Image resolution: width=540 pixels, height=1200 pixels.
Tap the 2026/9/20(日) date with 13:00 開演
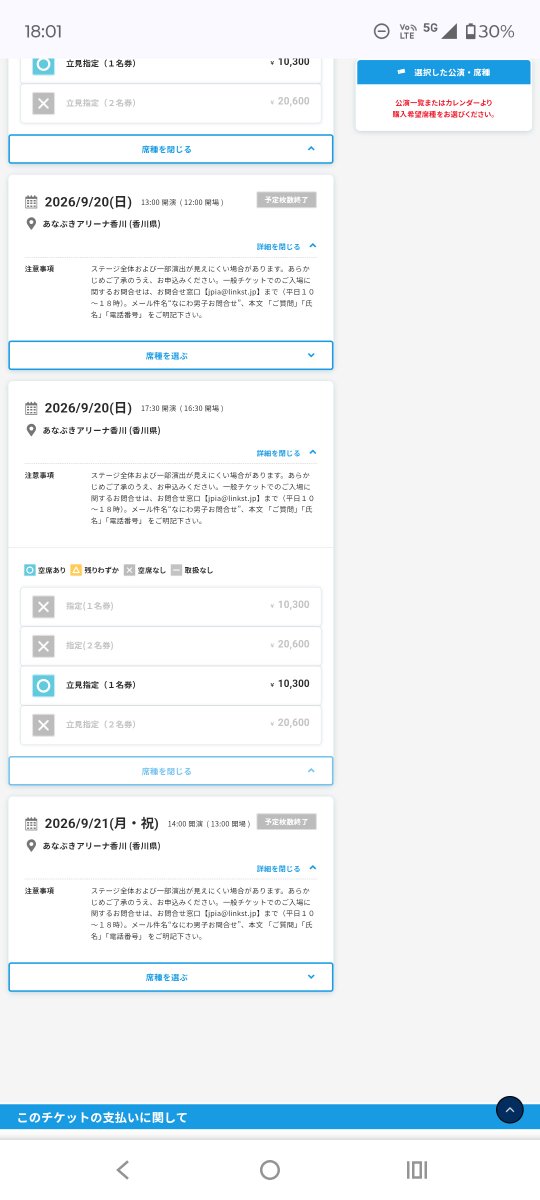coord(88,202)
